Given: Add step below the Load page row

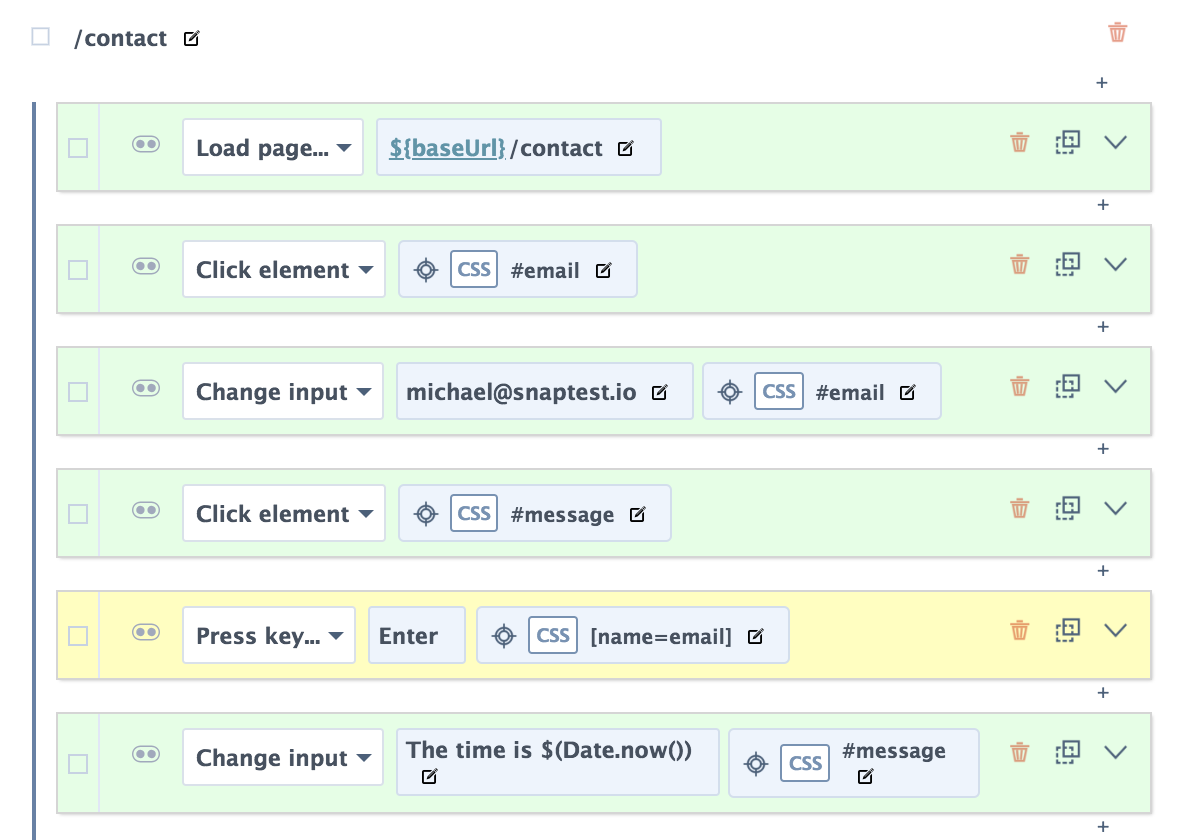Looking at the screenshot, I should (x=1103, y=205).
